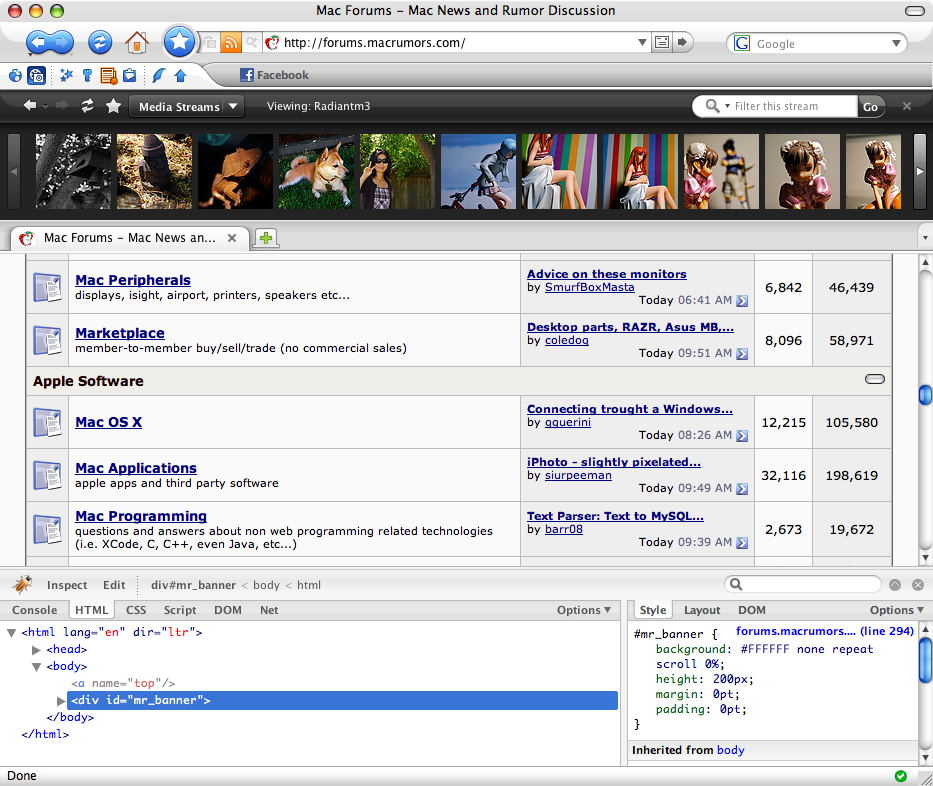Click the orange RSS feed icon
Screen dimensions: 933x786
(230, 43)
